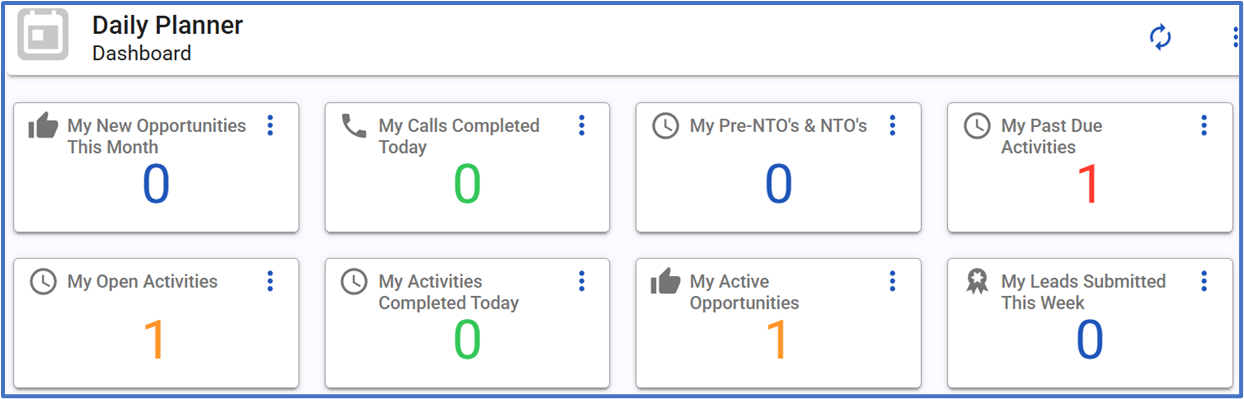Click the Daily Planner calendar icon
The width and height of the screenshot is (1244, 399).
point(43,35)
